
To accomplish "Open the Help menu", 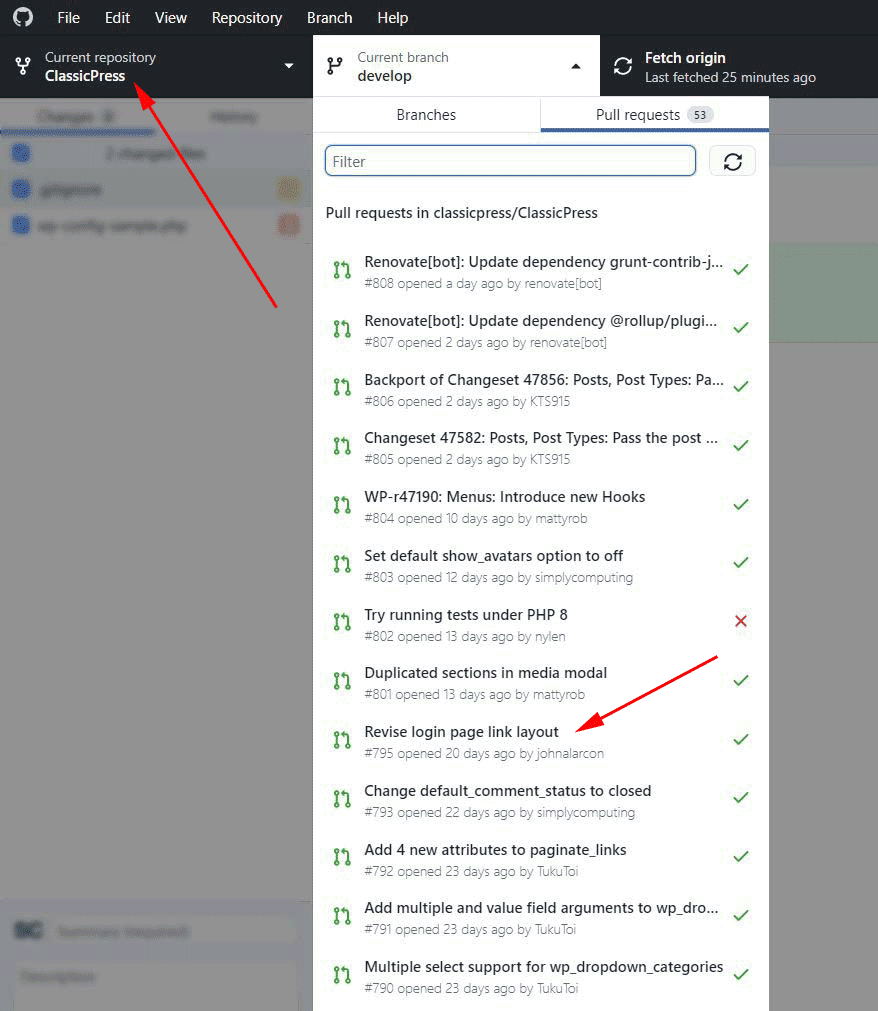I will pos(393,17).
